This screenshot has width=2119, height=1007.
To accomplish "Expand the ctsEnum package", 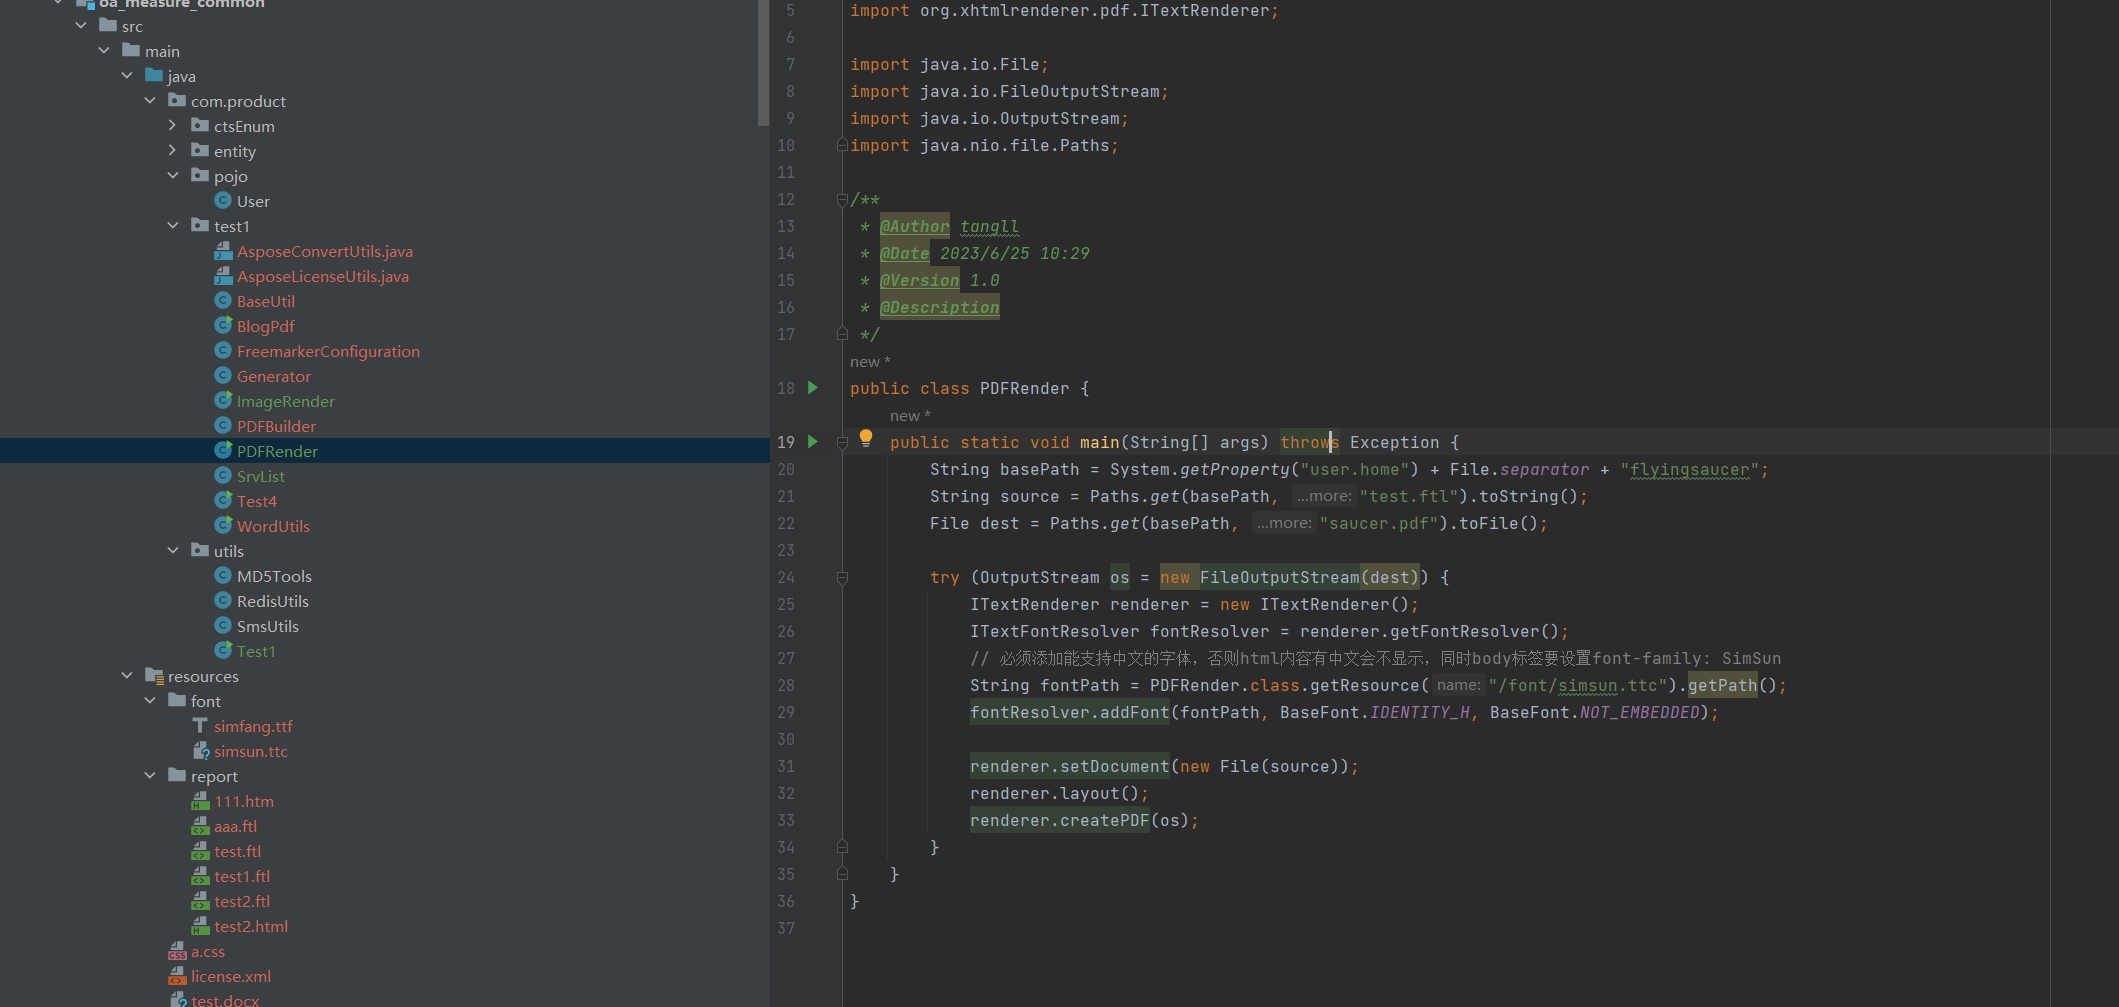I will [173, 126].
